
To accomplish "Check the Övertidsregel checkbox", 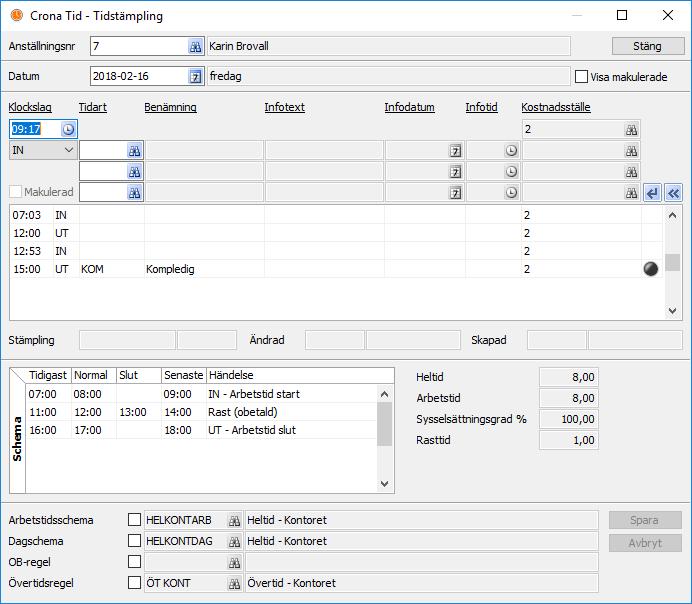I will pos(134,582).
